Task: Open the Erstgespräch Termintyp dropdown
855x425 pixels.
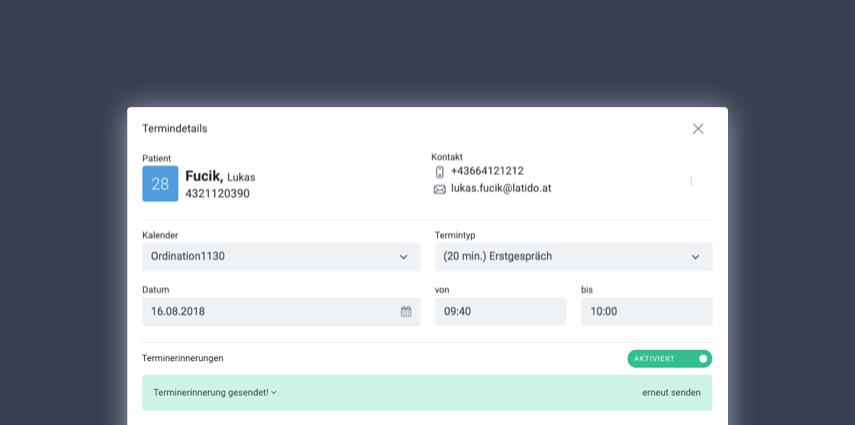Action: [574, 257]
